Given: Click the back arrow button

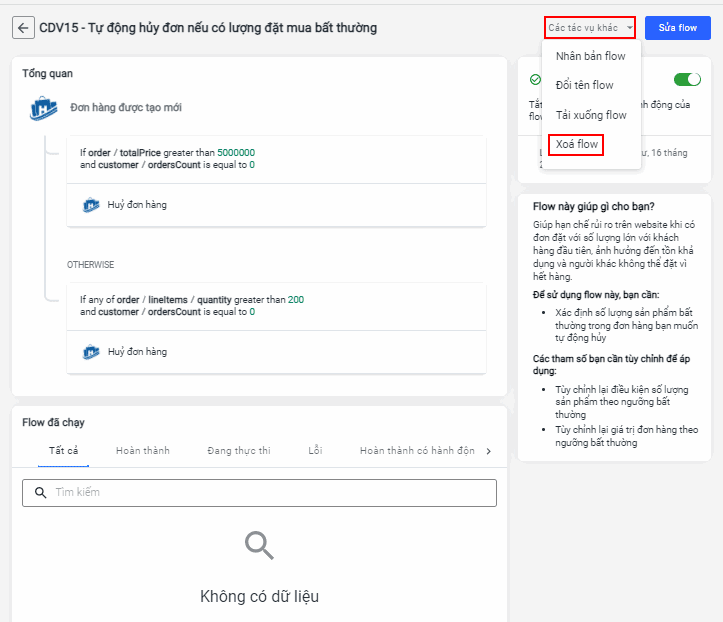Looking at the screenshot, I should (x=22, y=28).
